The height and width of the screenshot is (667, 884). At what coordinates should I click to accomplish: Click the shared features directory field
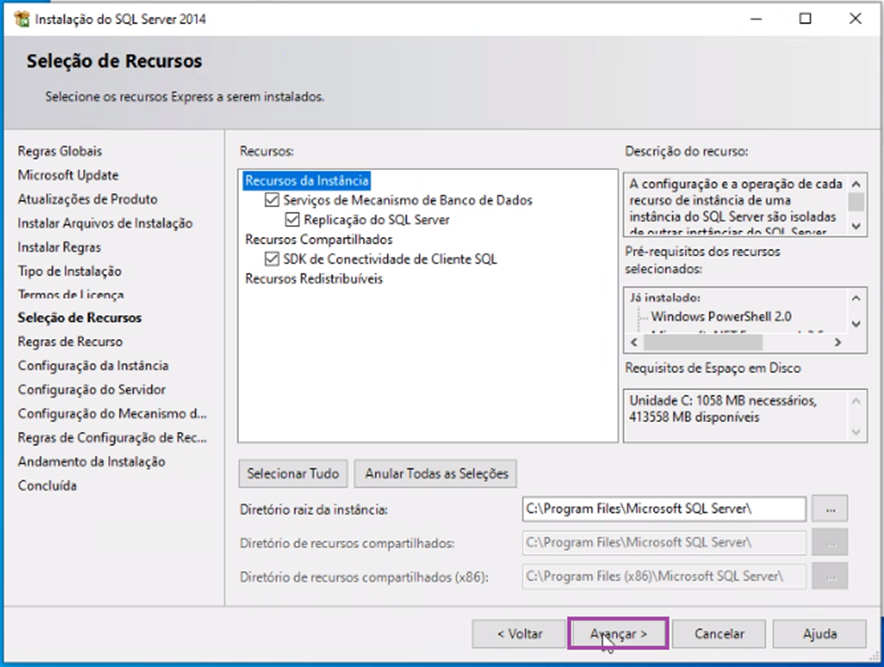click(x=664, y=543)
